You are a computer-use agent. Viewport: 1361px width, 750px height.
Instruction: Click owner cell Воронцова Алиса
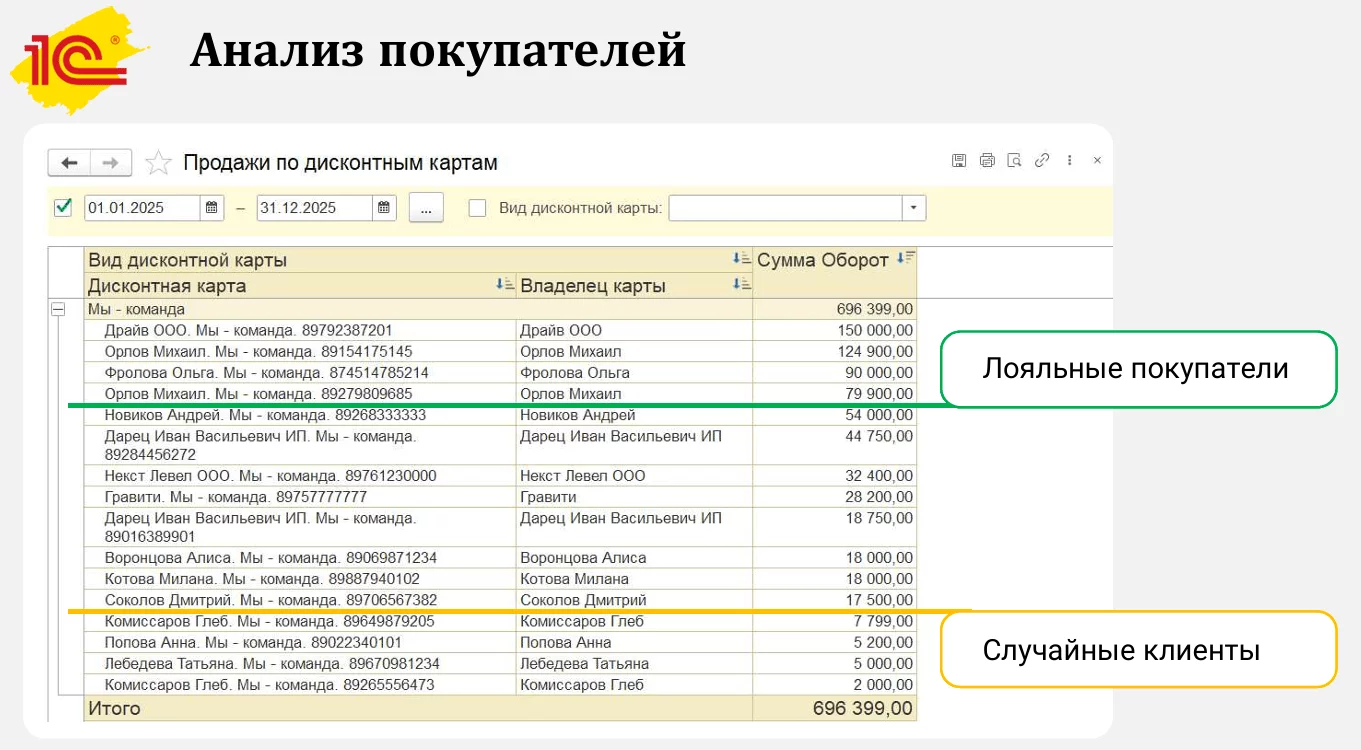[x=634, y=558]
